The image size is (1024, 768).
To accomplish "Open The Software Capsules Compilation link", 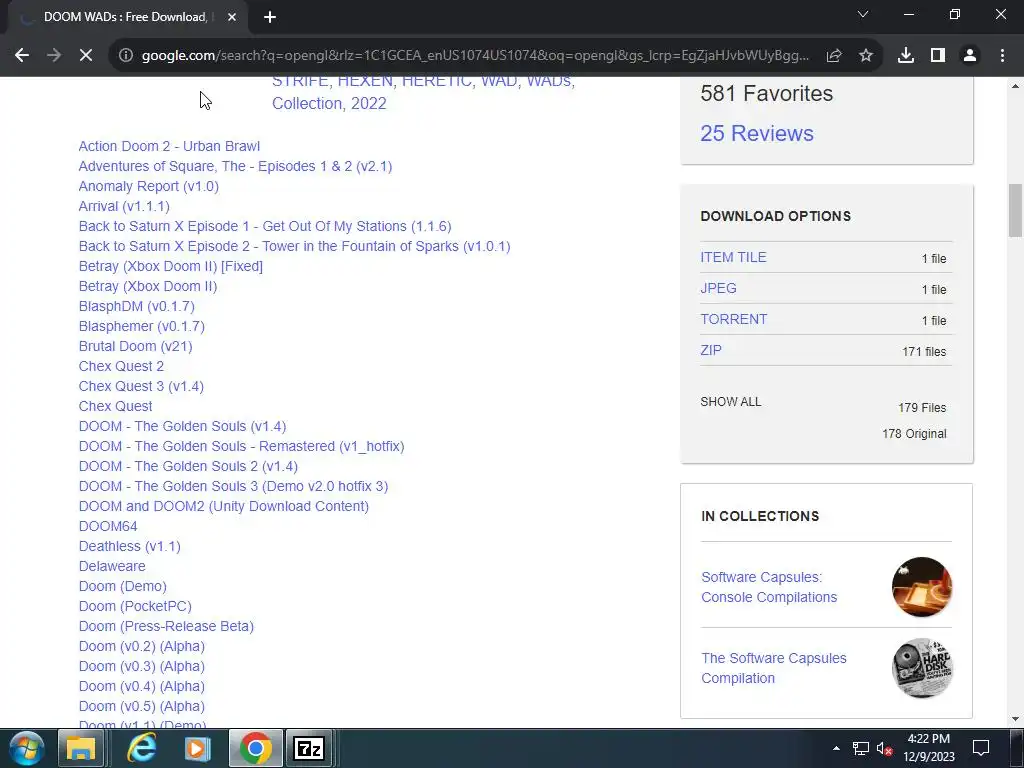I will (773, 668).
